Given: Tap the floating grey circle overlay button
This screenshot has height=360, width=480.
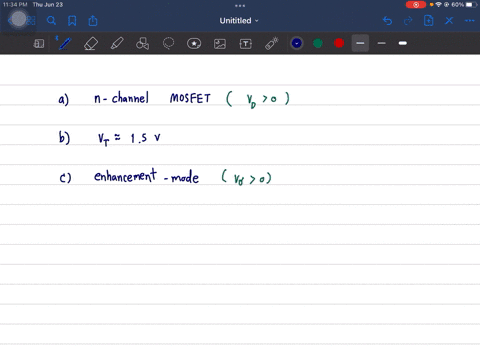Looking at the screenshot, I should point(19,19).
